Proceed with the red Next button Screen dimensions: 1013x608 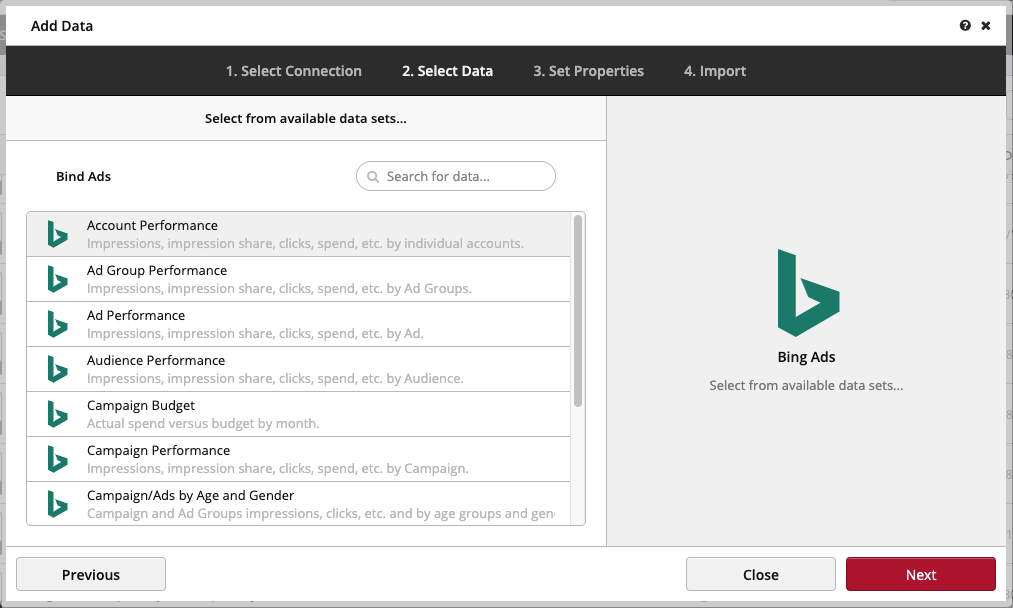tap(921, 574)
